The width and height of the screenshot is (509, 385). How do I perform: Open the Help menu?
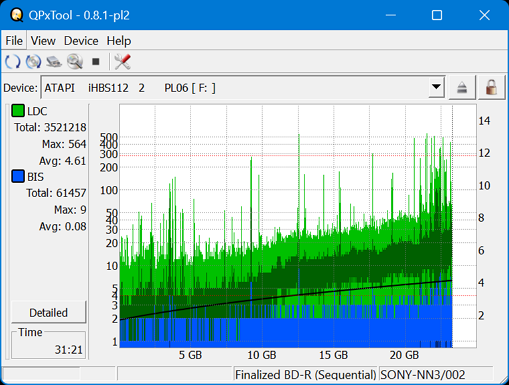[119, 41]
